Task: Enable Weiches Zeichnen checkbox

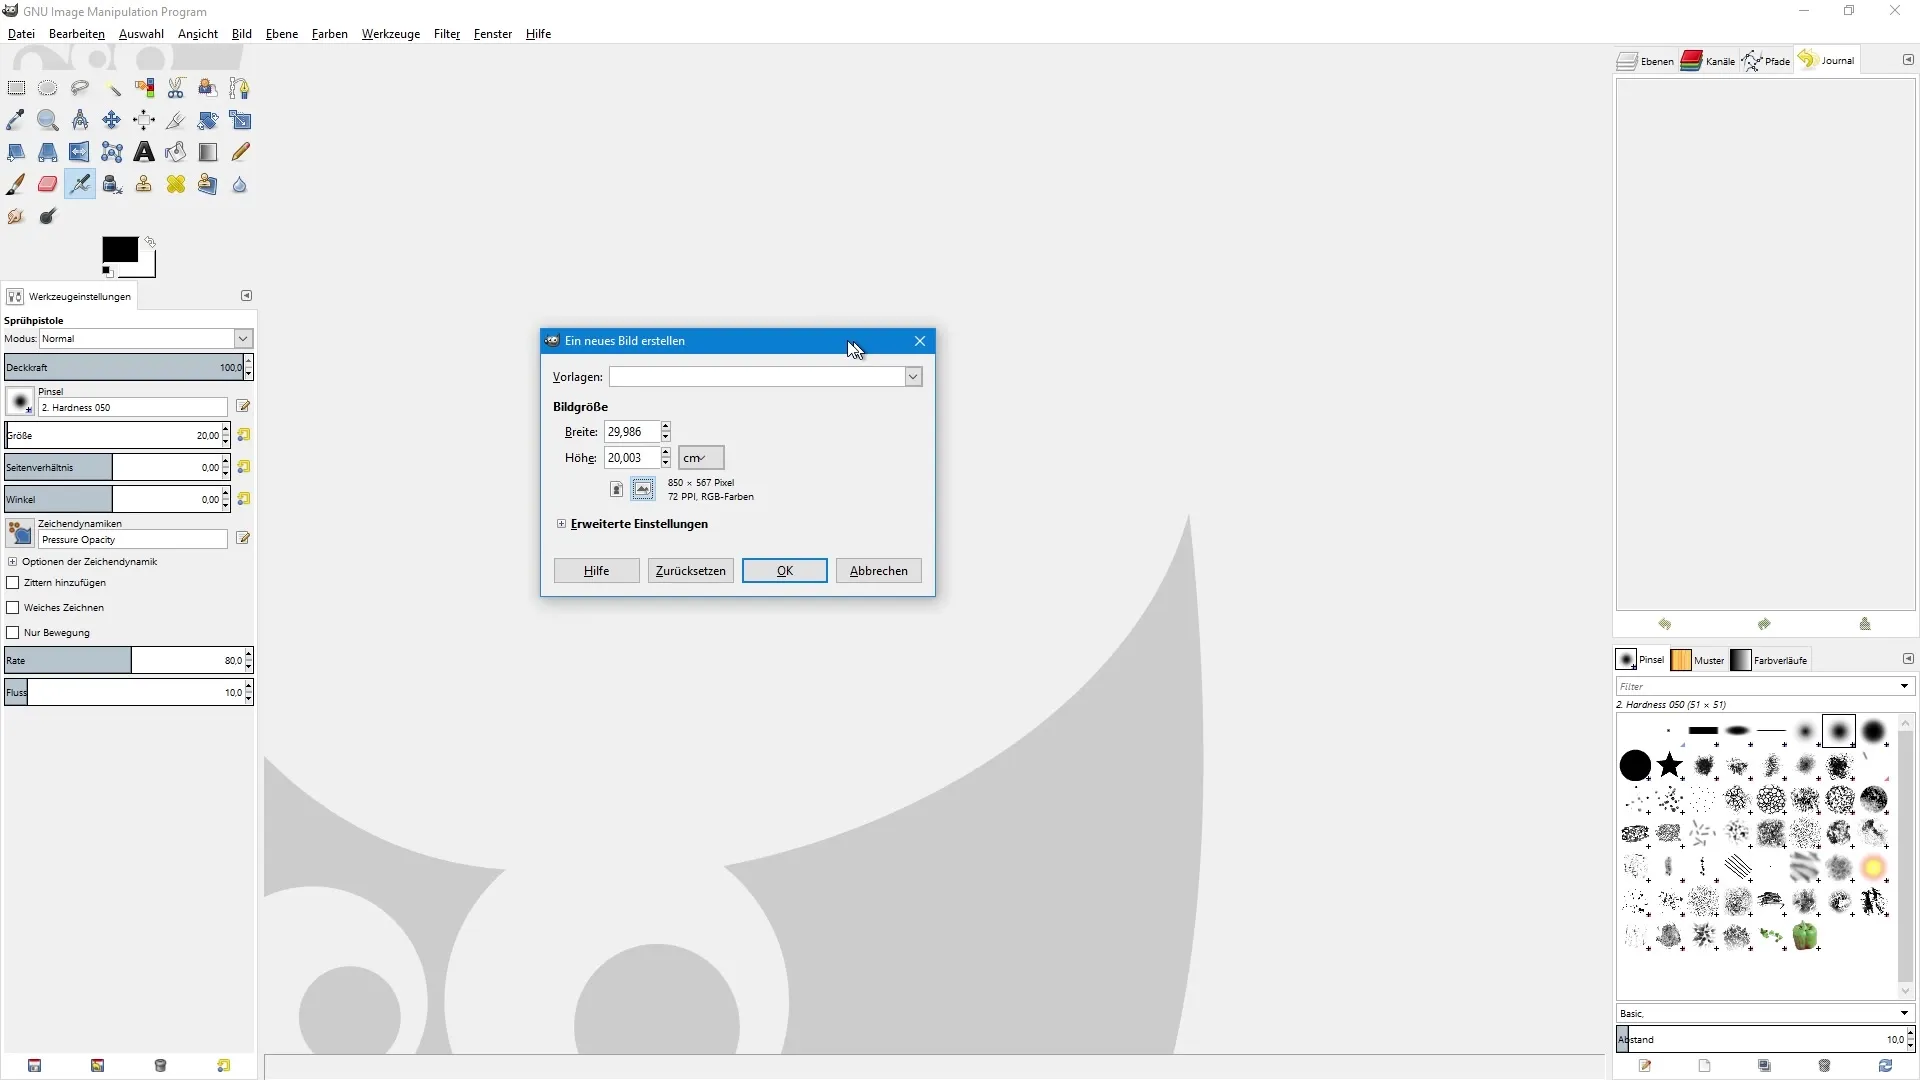Action: (13, 607)
